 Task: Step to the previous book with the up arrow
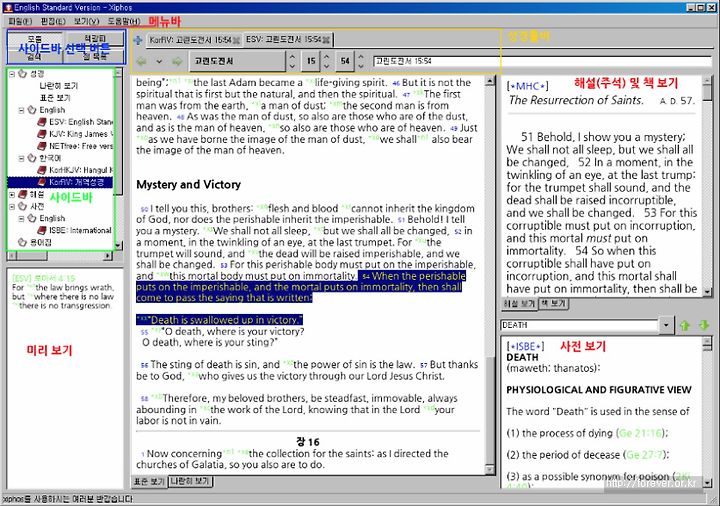coord(292,56)
